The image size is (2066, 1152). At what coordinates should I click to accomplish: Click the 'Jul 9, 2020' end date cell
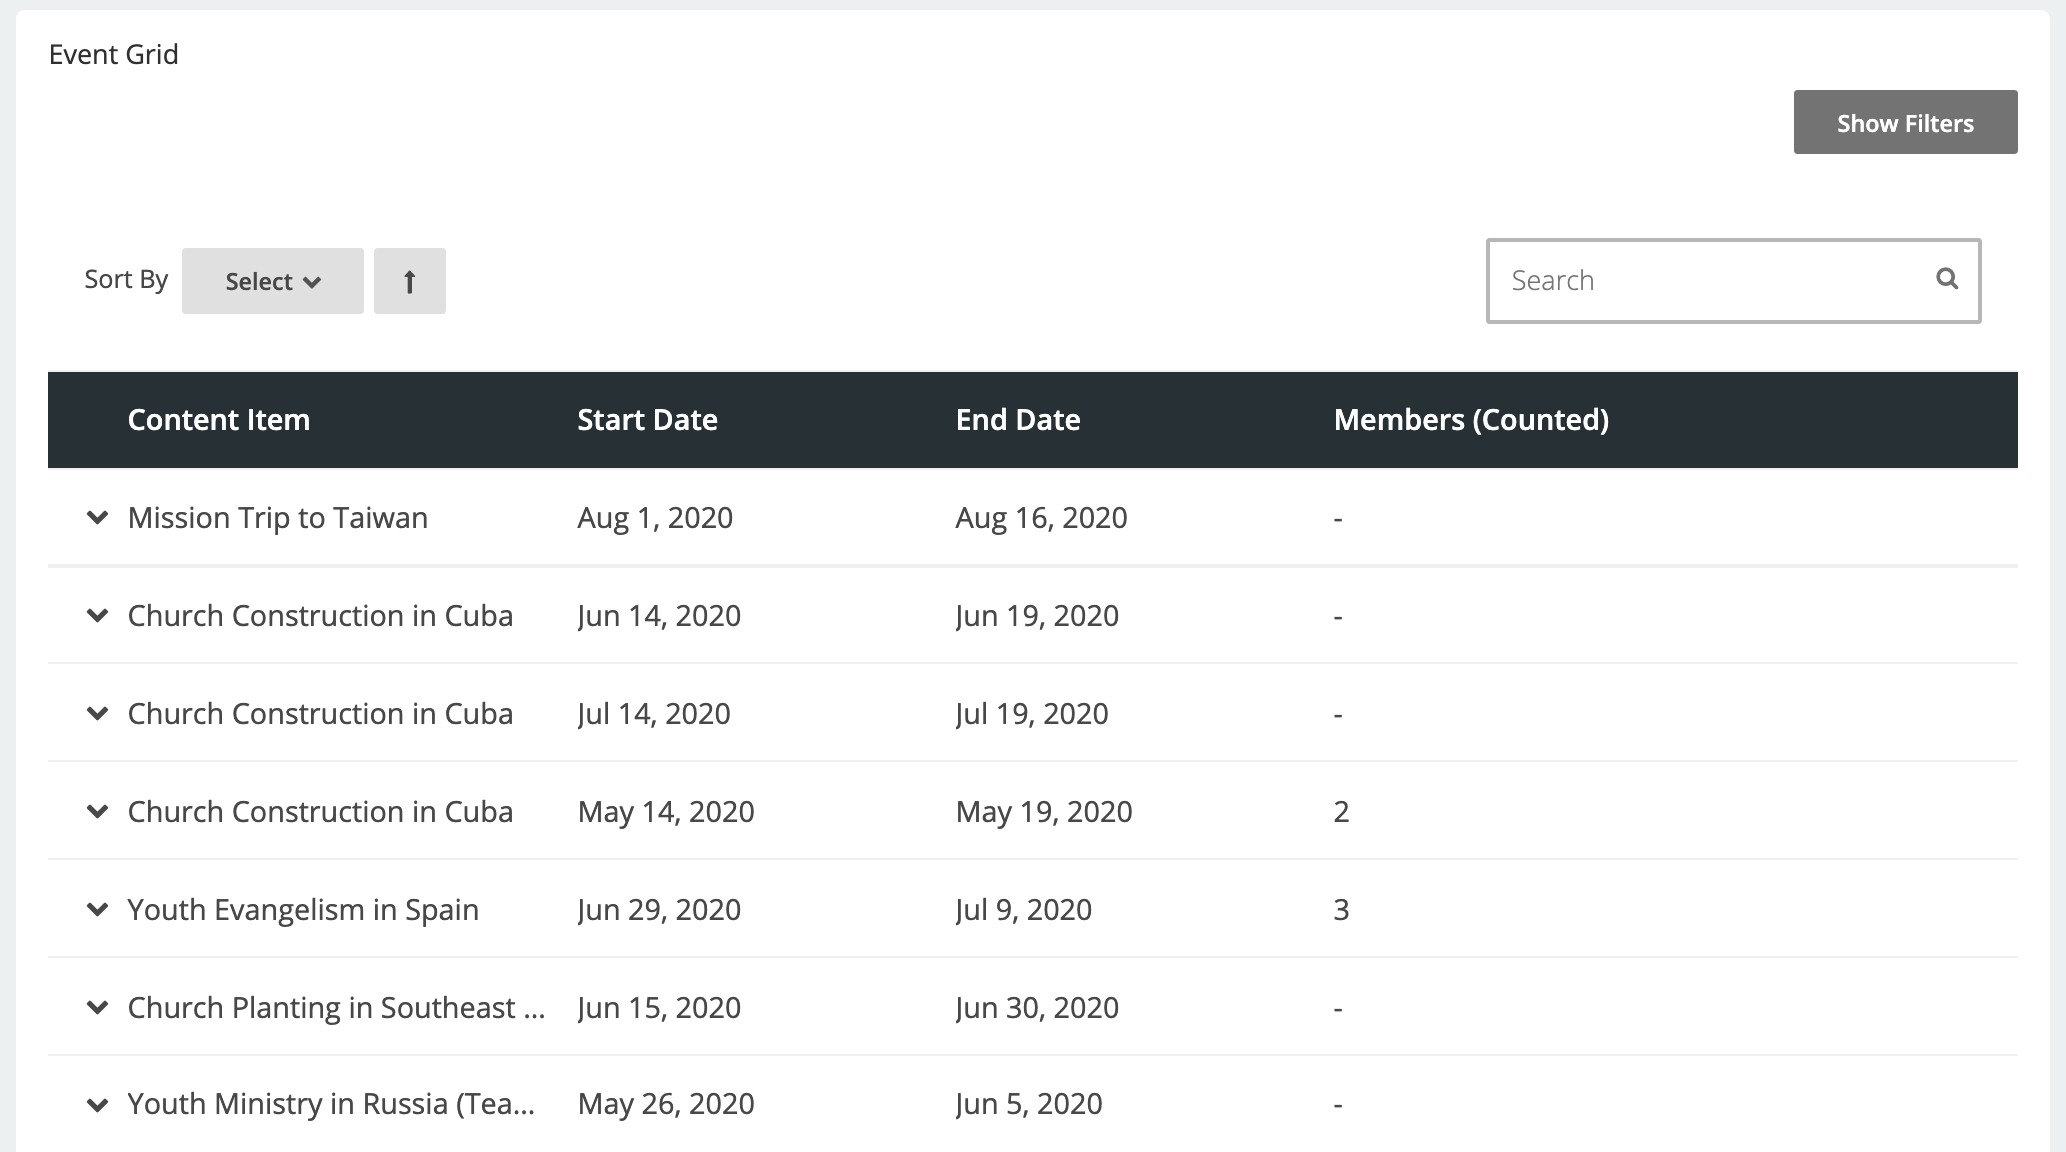coord(1024,910)
